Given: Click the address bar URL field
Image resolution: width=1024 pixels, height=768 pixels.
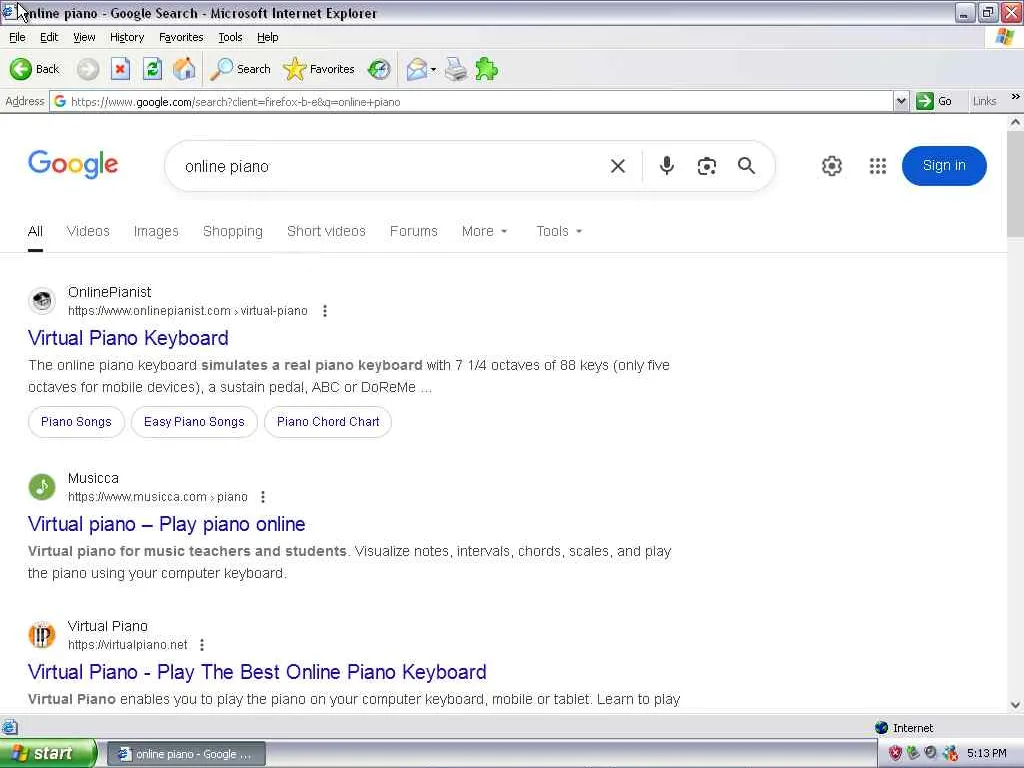Looking at the screenshot, I should click(x=470, y=102).
